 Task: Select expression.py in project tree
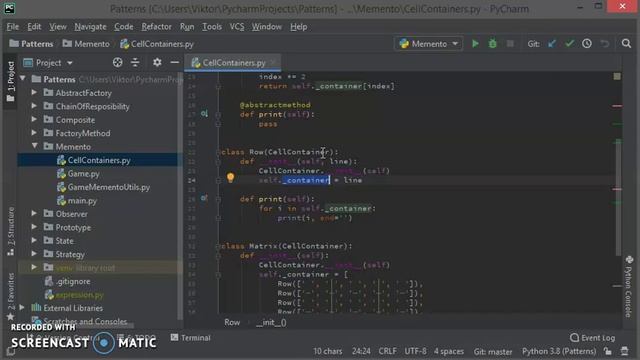tap(79, 295)
